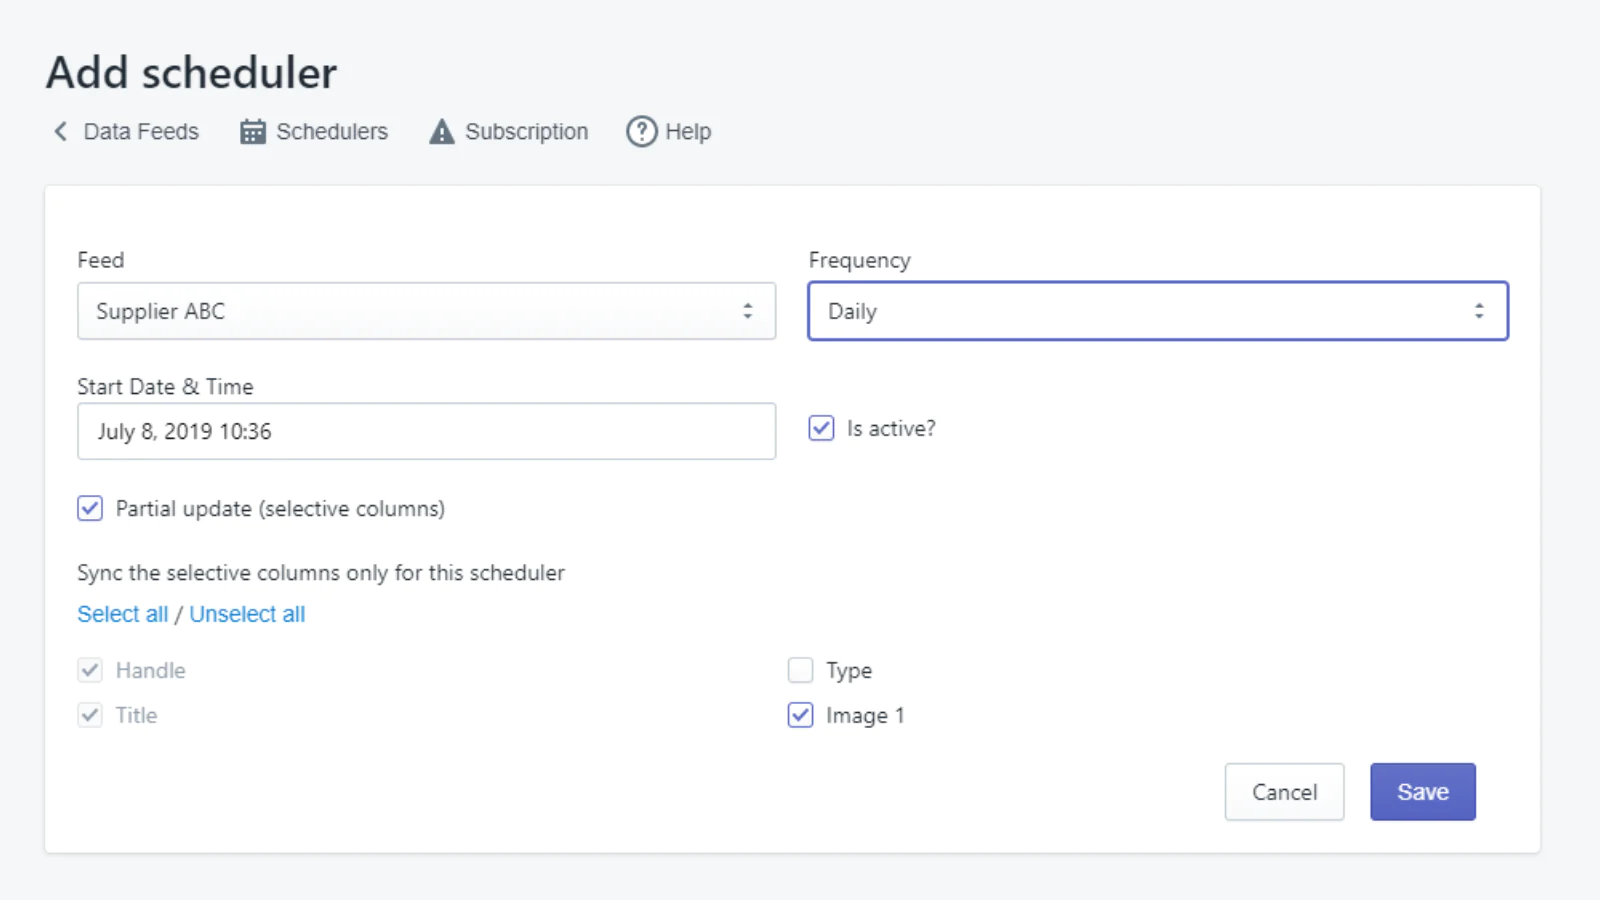The height and width of the screenshot is (900, 1600).
Task: Disable Partial update (selective columns)
Action: tap(90, 508)
